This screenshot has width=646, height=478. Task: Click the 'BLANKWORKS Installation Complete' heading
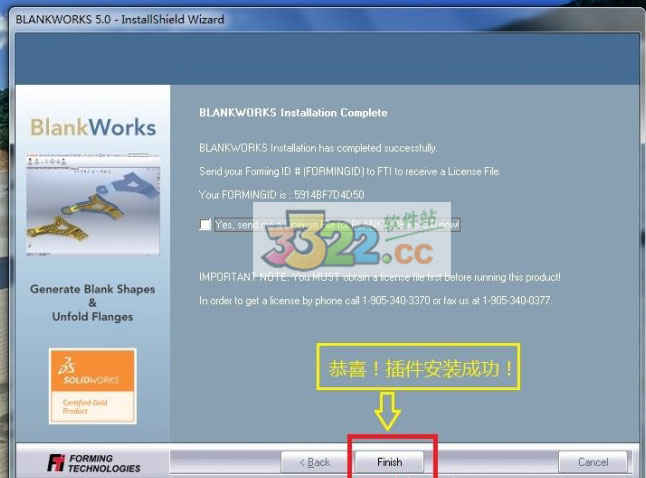coord(293,113)
